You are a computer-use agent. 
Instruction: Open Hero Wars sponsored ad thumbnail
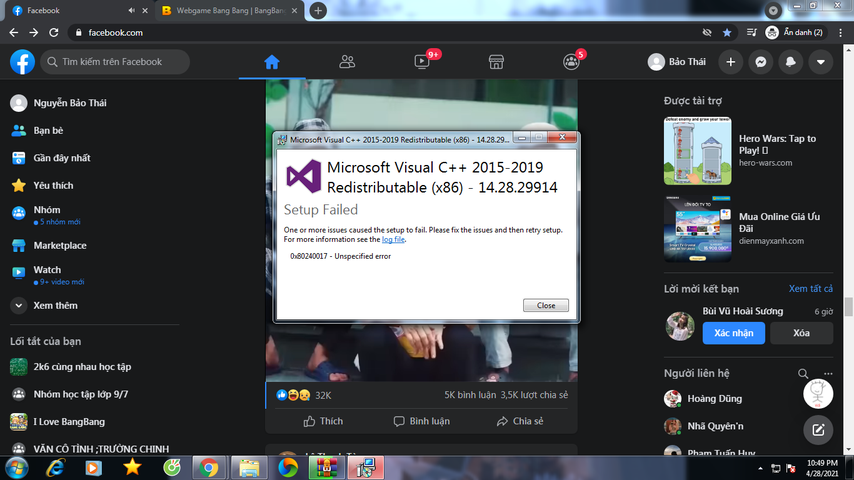(x=698, y=151)
